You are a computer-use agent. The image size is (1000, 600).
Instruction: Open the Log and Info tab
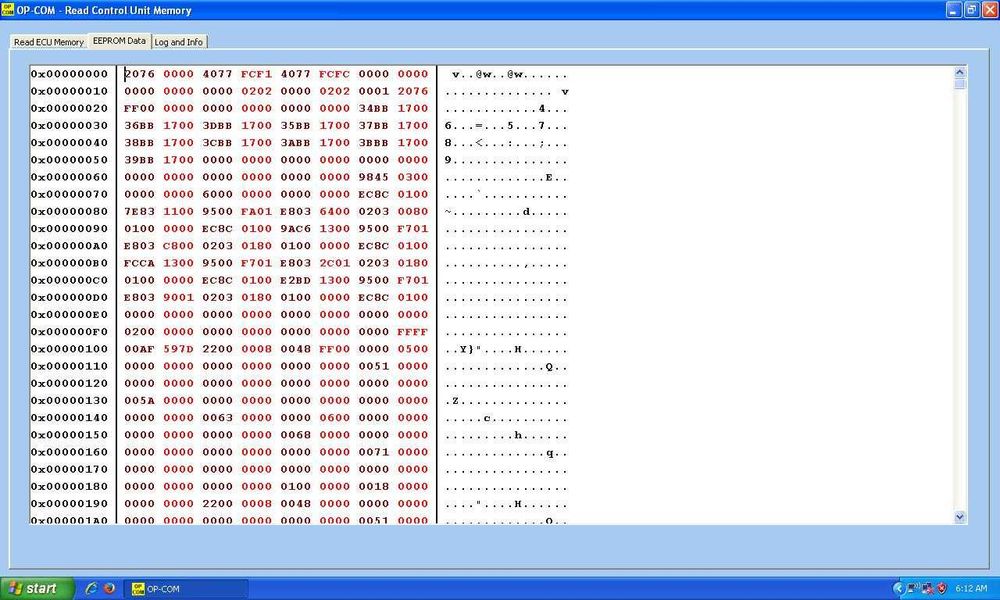[179, 41]
